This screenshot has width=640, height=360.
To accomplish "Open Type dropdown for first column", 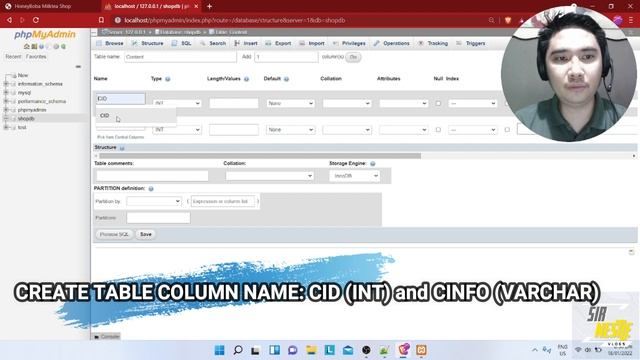I will [177, 103].
